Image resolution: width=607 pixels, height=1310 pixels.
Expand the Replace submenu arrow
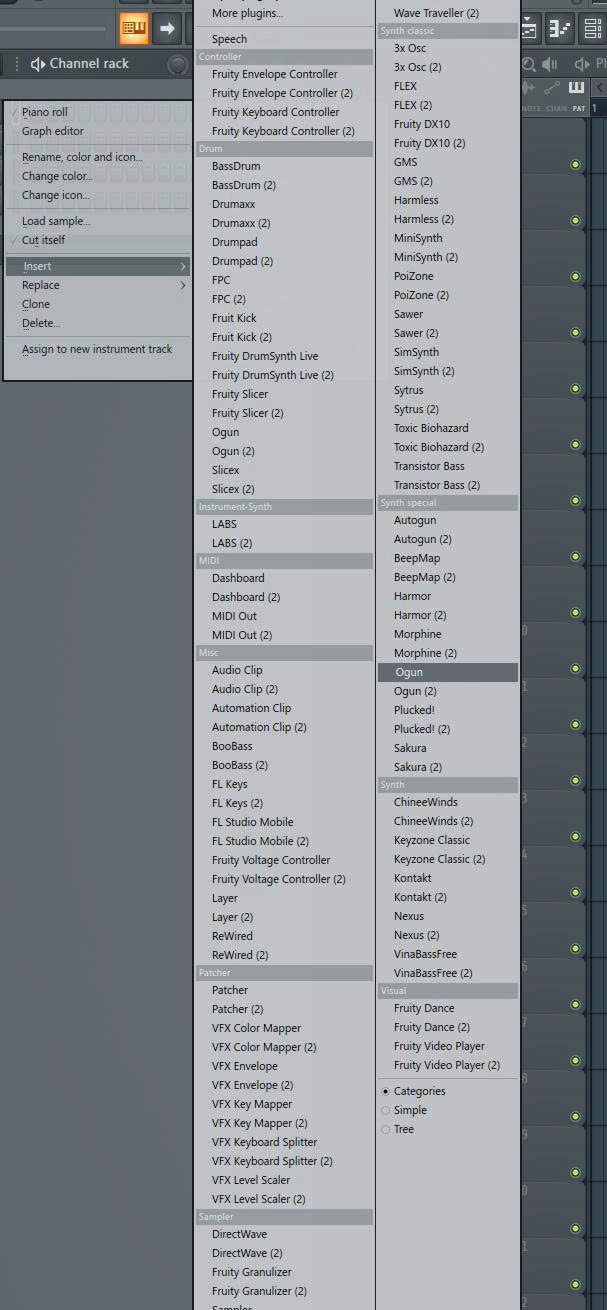(183, 285)
